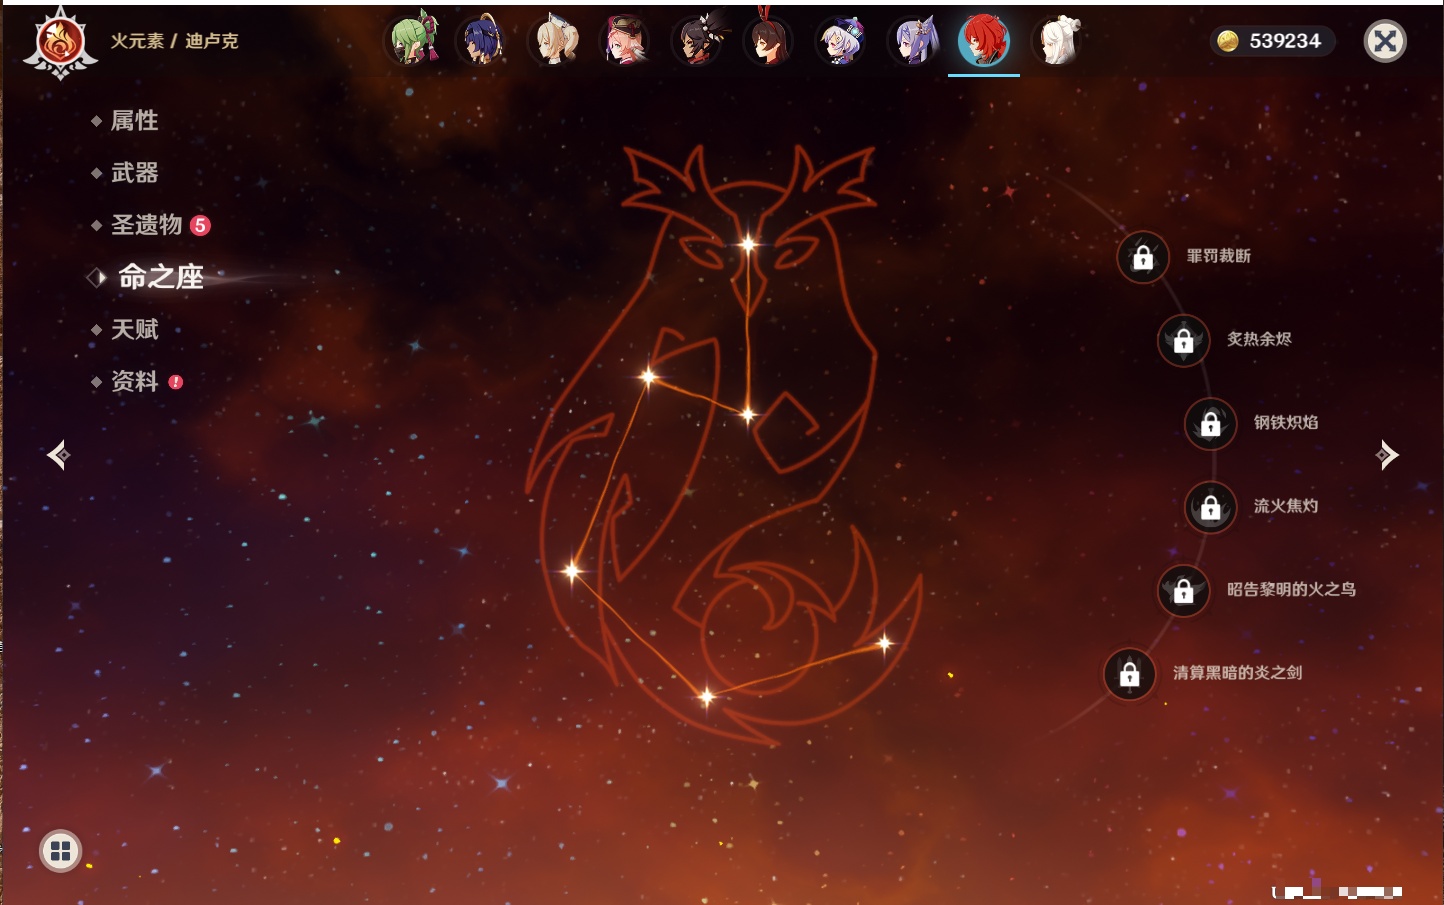Open the locked 流火焦灼 constellation node
Image resolution: width=1444 pixels, height=905 pixels.
point(1210,507)
